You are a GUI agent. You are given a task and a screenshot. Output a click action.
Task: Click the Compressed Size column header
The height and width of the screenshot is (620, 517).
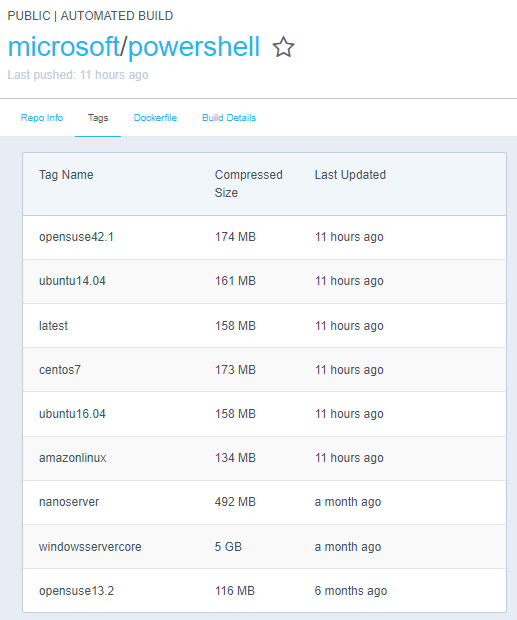248,183
